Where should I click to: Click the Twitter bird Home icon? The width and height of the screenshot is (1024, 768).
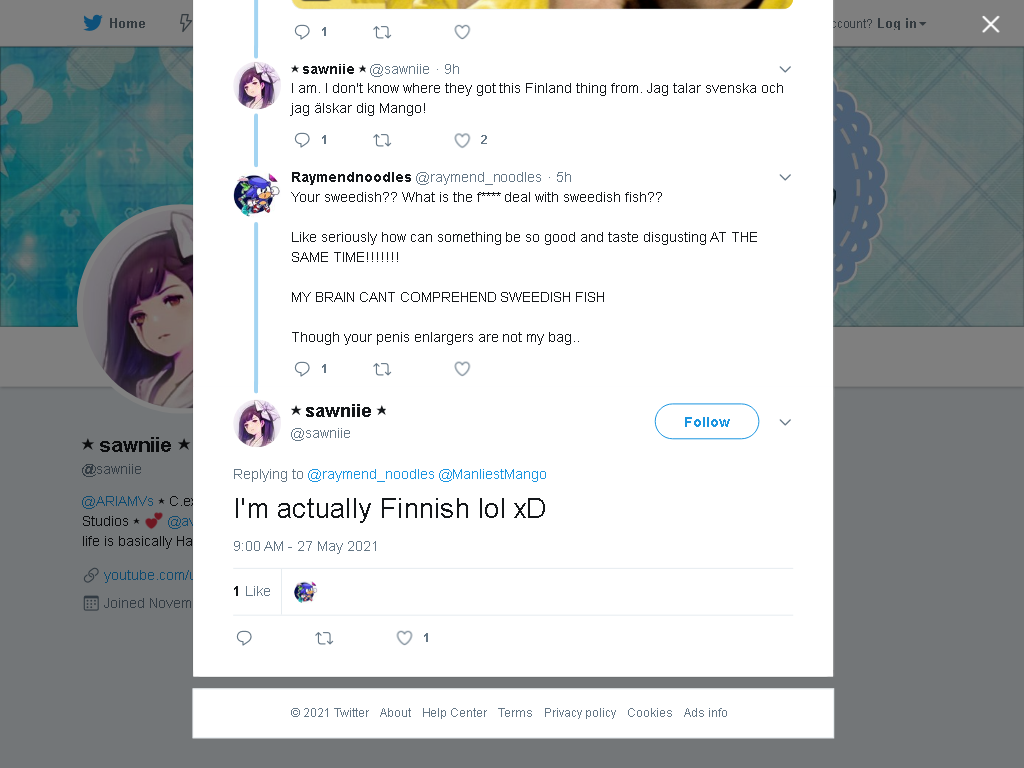point(93,24)
